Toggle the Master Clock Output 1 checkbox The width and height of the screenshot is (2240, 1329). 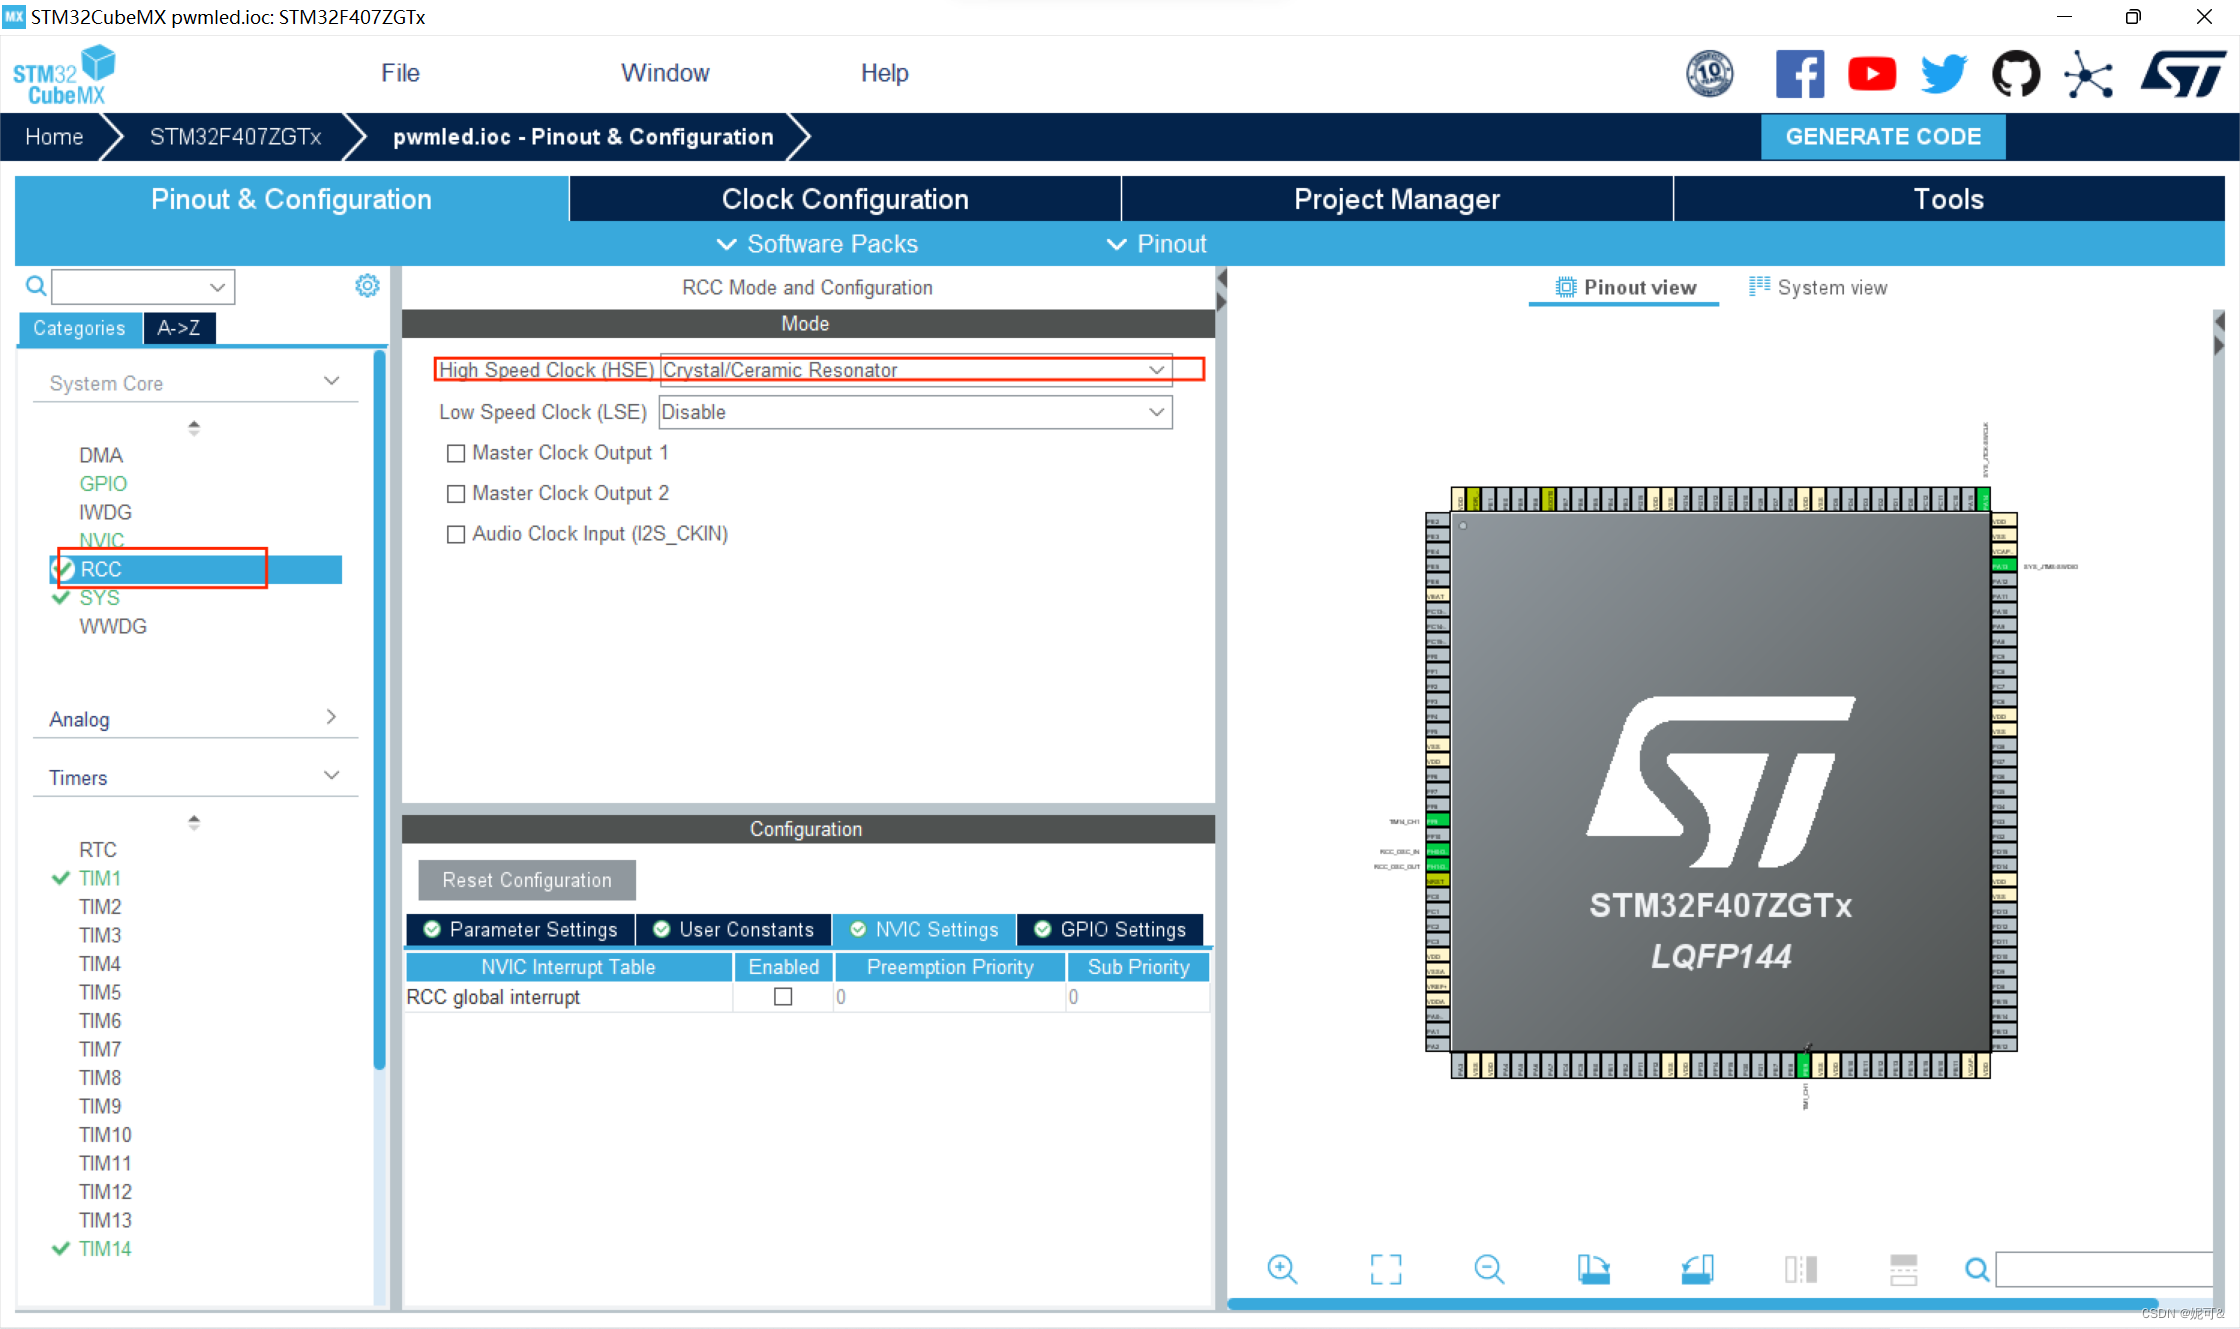click(x=456, y=454)
